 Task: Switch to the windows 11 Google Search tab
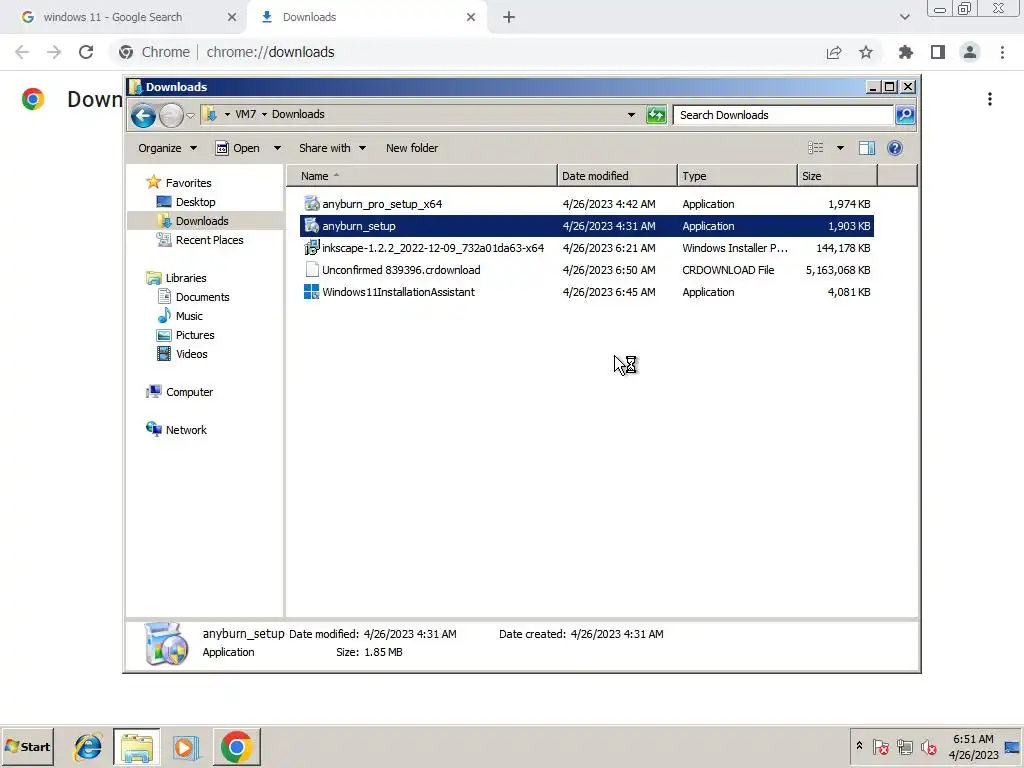[x=124, y=17]
